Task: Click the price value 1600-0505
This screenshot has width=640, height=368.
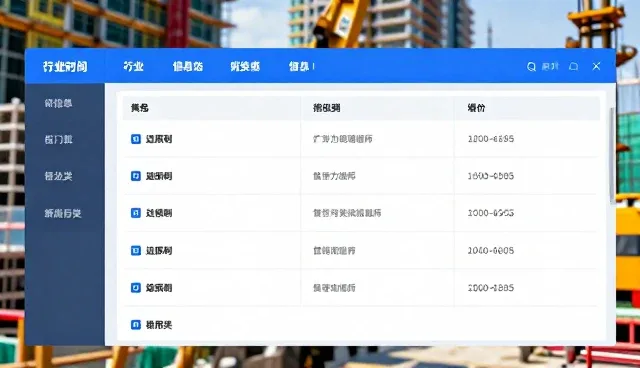Action: [x=491, y=176]
